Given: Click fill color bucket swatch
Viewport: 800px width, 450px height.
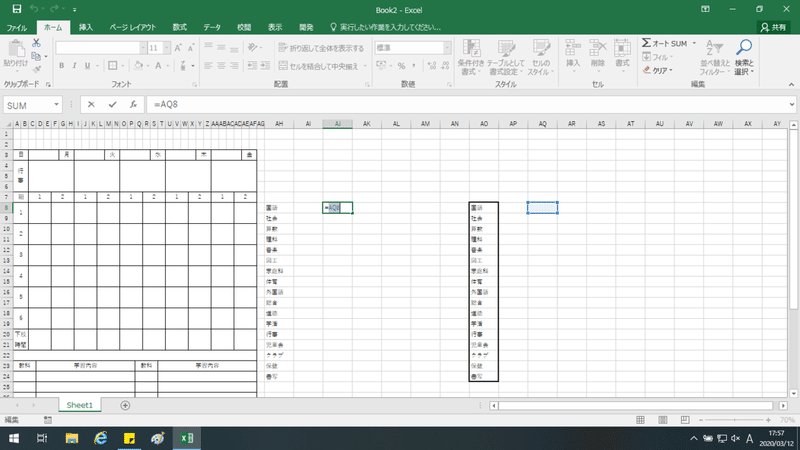Looking at the screenshot, I should [138, 66].
